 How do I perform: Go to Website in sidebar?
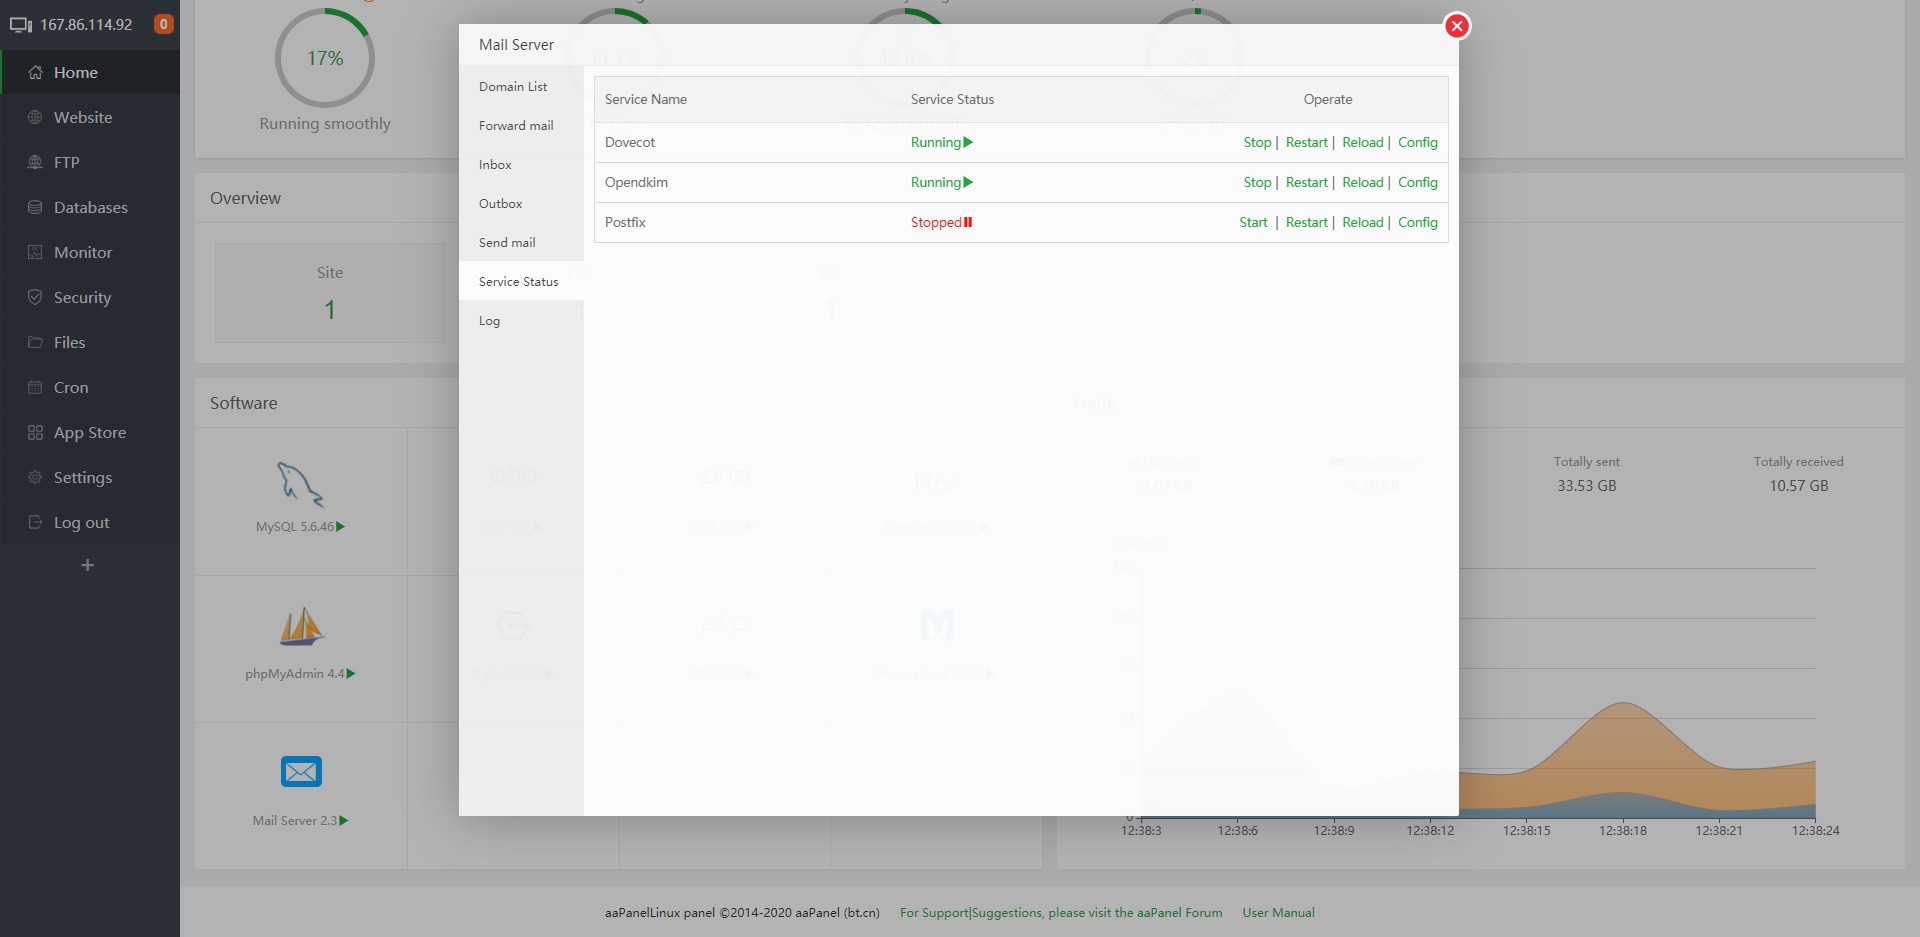(83, 118)
